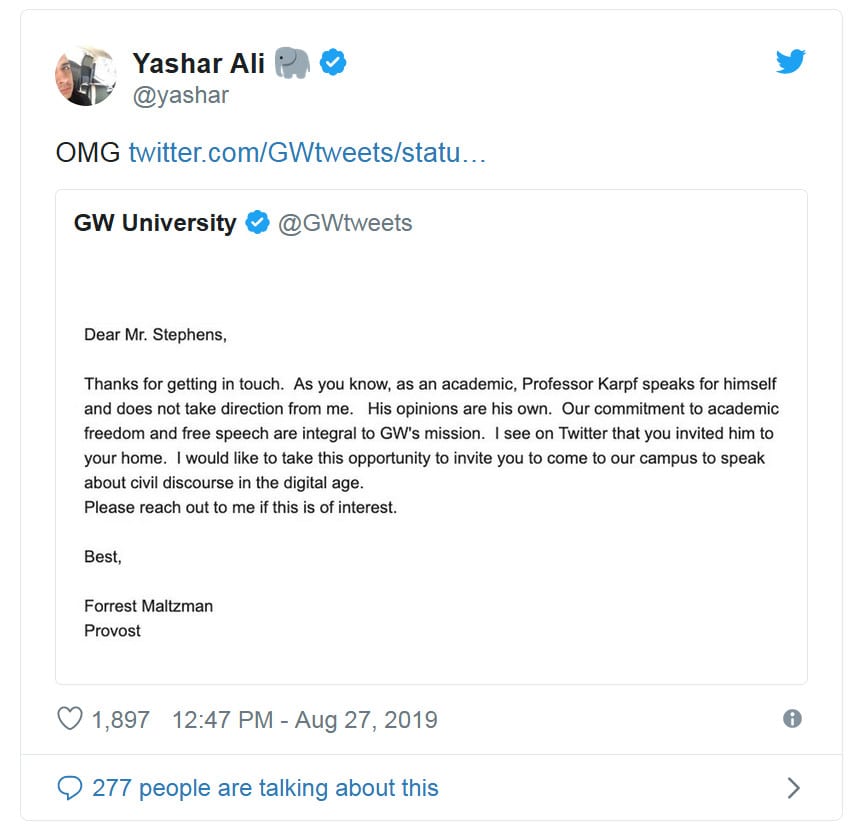Click Yashar Ali's blue verified badge
The height and width of the screenshot is (834, 863).
point(333,63)
